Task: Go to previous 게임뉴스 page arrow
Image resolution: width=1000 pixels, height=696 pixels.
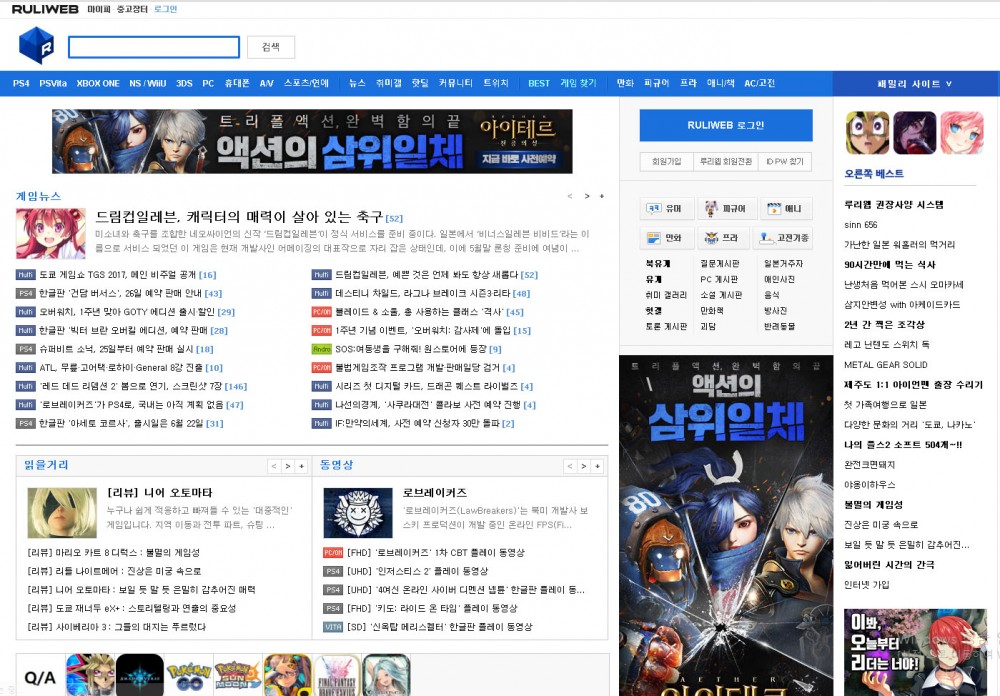Action: (570, 196)
